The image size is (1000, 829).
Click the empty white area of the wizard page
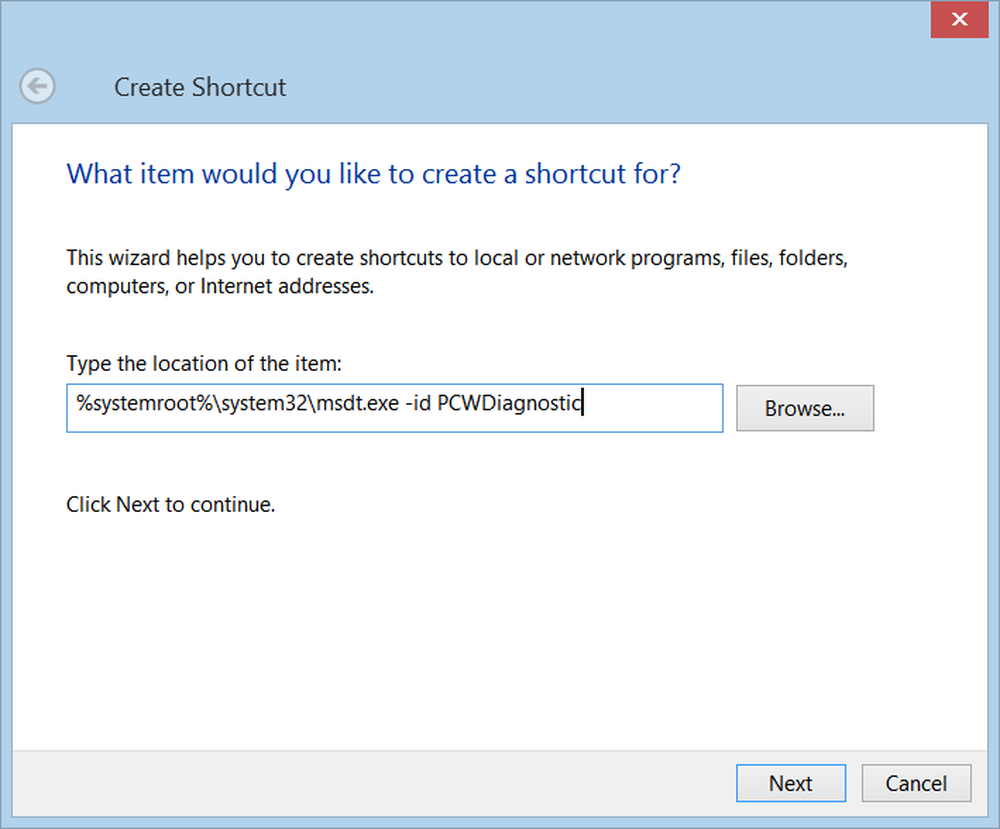pyautogui.click(x=500, y=630)
